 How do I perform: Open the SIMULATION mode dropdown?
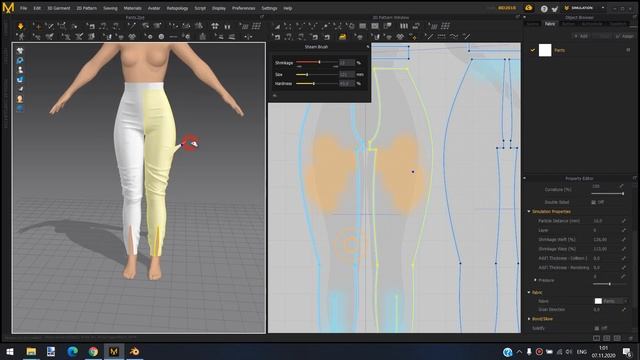[584, 8]
